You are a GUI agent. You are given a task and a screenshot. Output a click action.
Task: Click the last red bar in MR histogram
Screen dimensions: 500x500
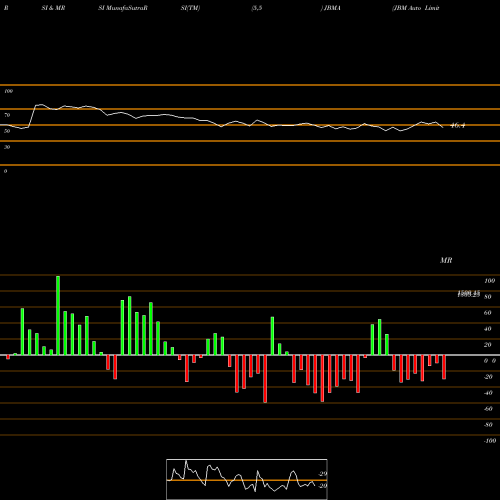point(444,367)
